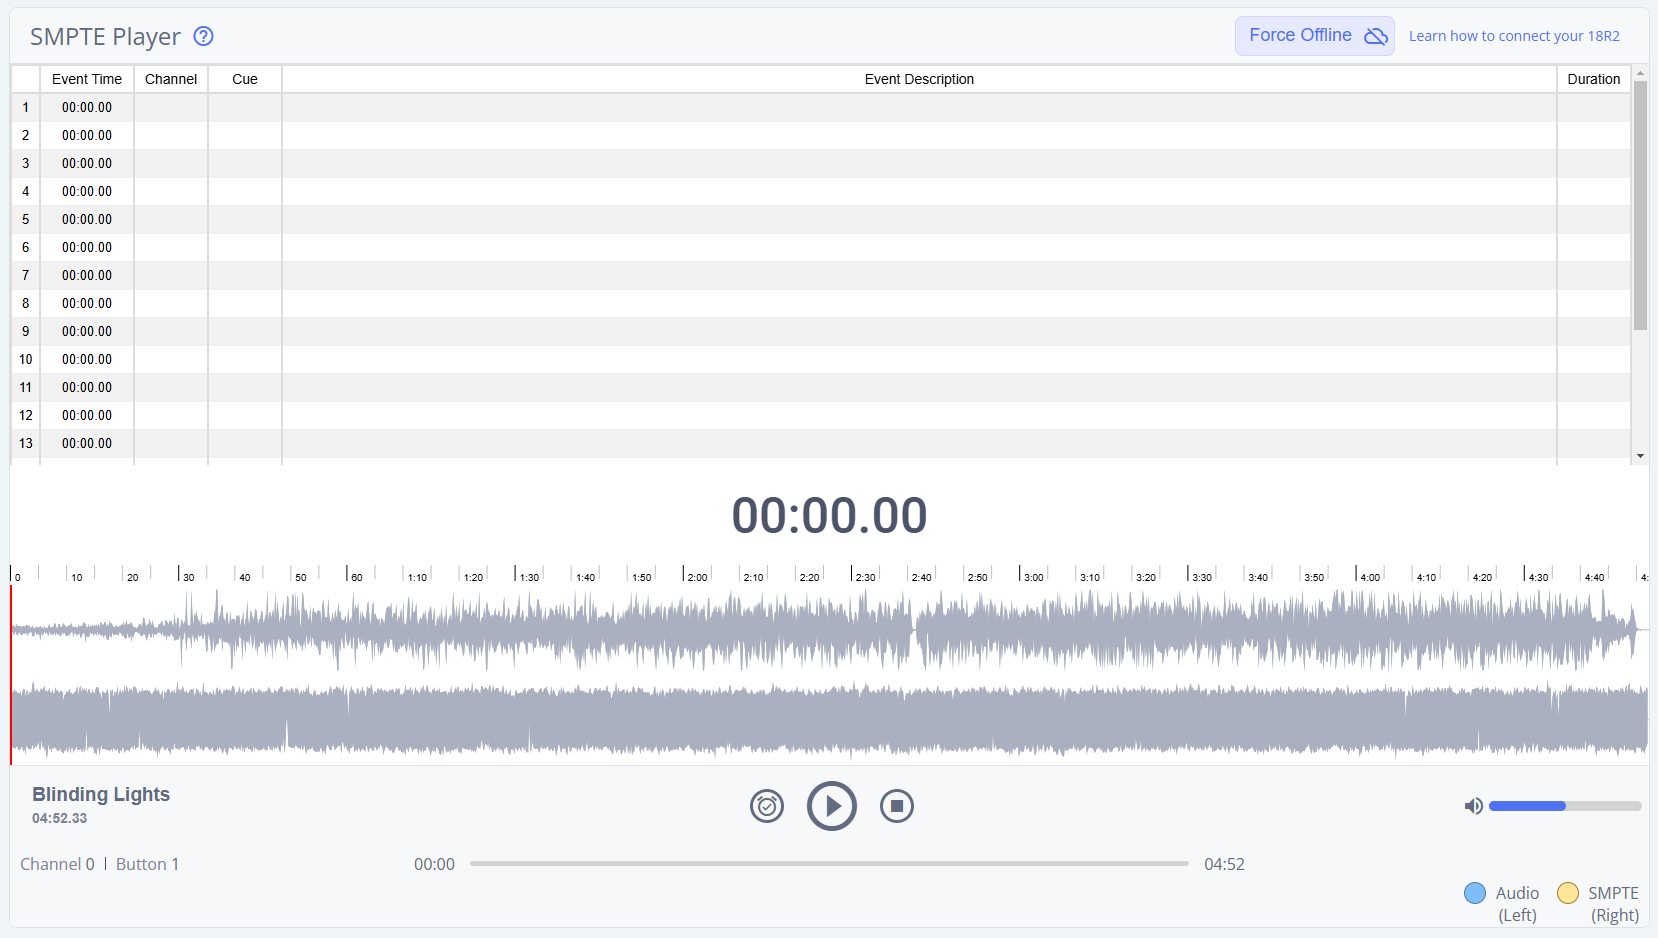
Task: Click the Event Time column header
Action: click(87, 79)
